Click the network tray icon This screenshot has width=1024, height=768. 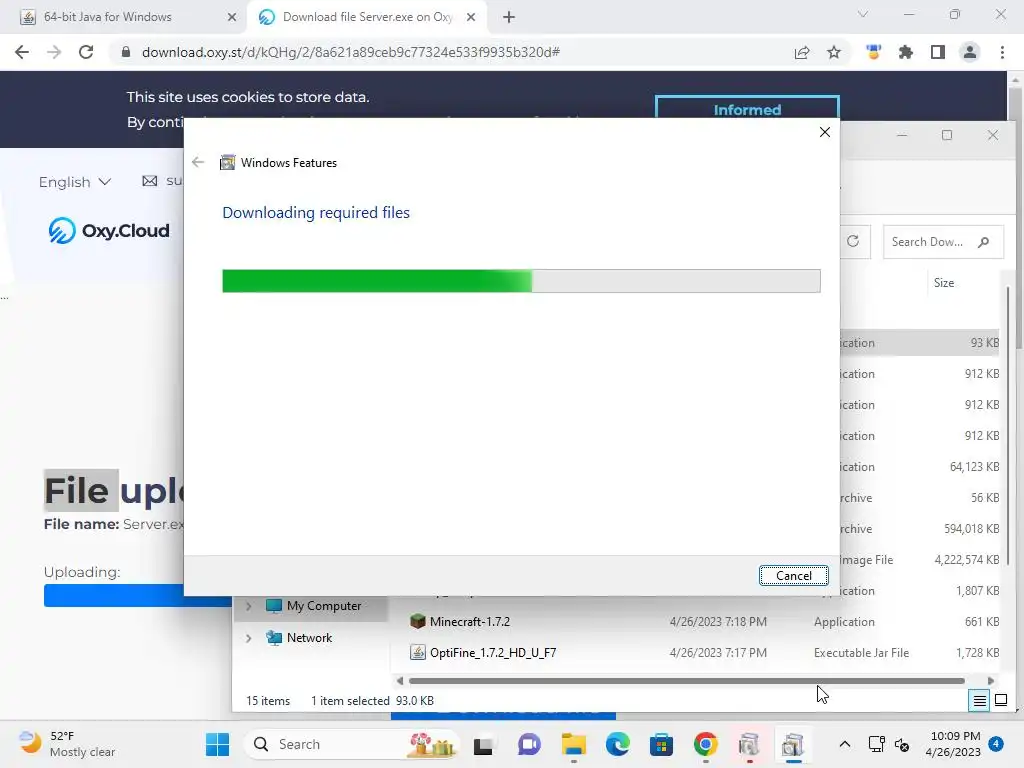tap(876, 744)
